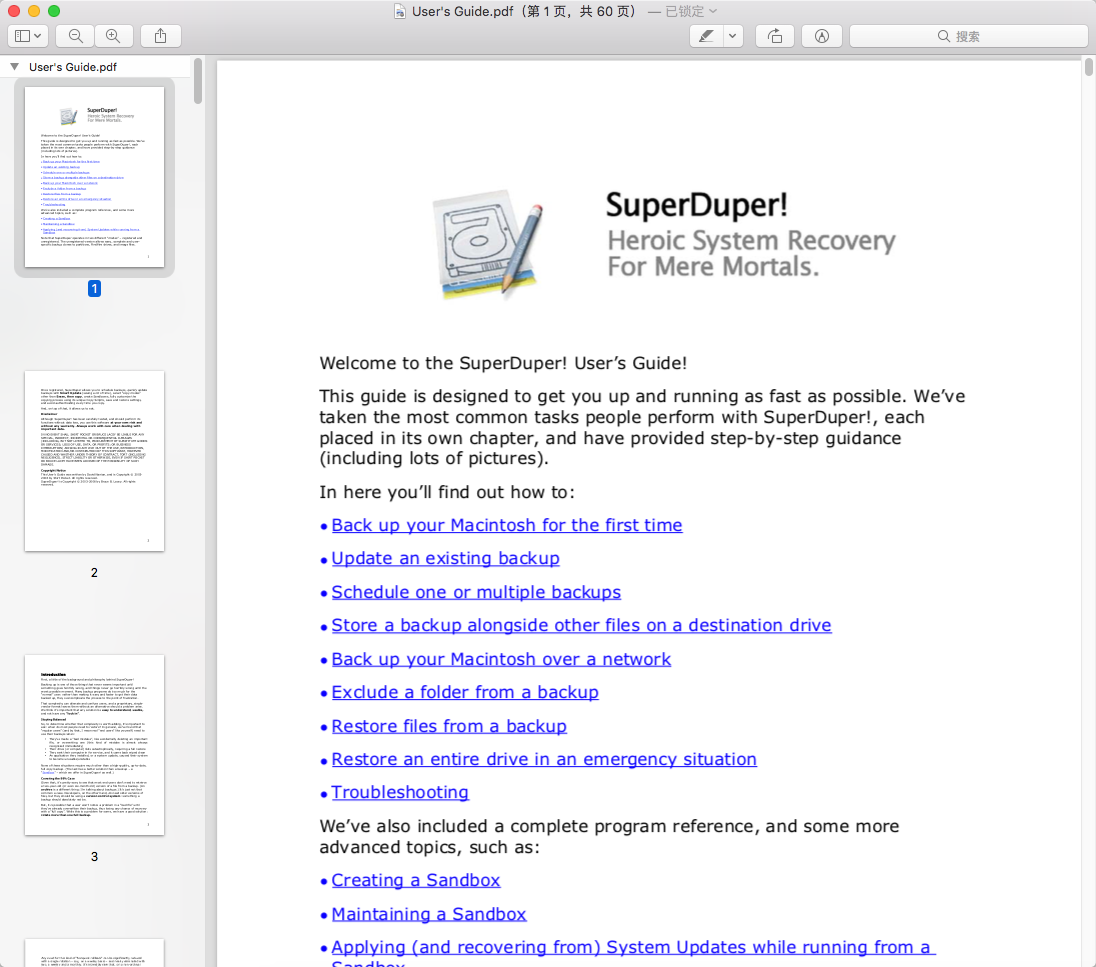
Task: Open the 'Creating a Sandbox' link
Action: click(x=416, y=880)
